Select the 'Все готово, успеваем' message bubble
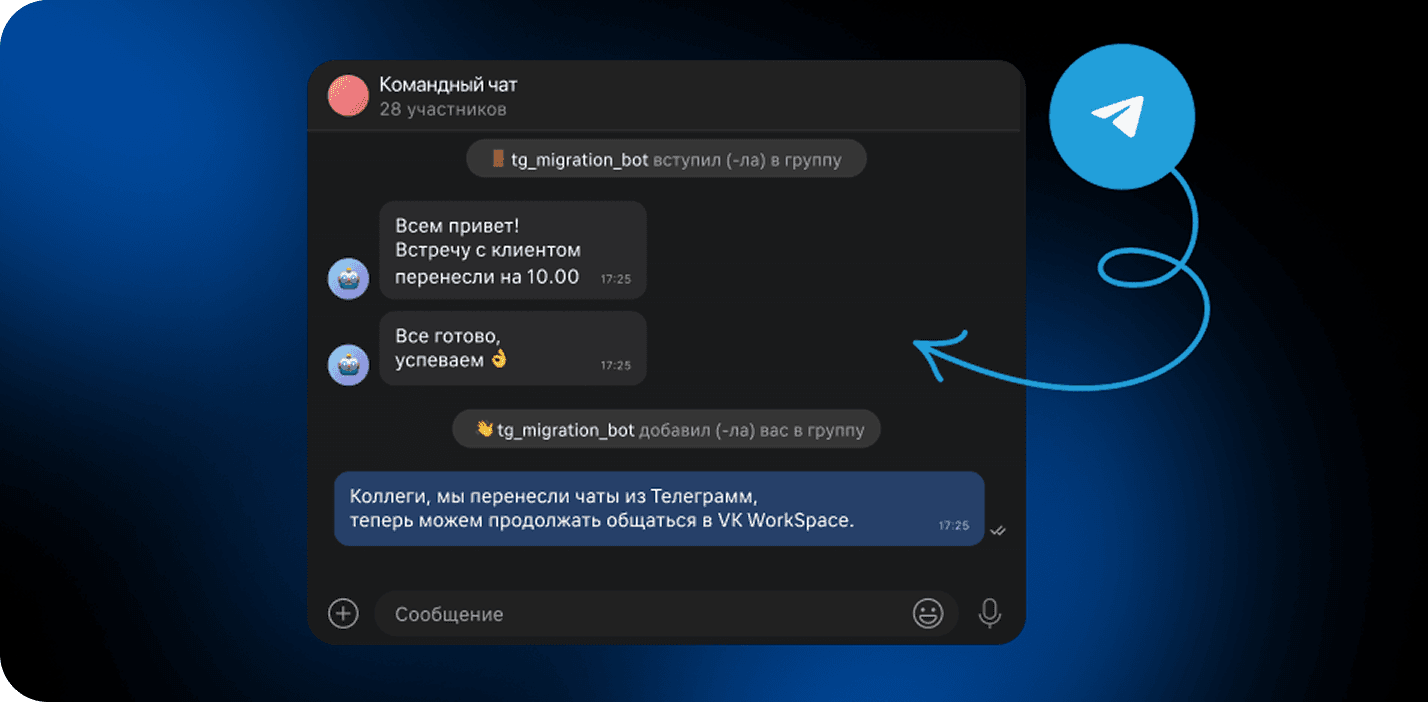This screenshot has height=702, width=1428. click(x=513, y=348)
